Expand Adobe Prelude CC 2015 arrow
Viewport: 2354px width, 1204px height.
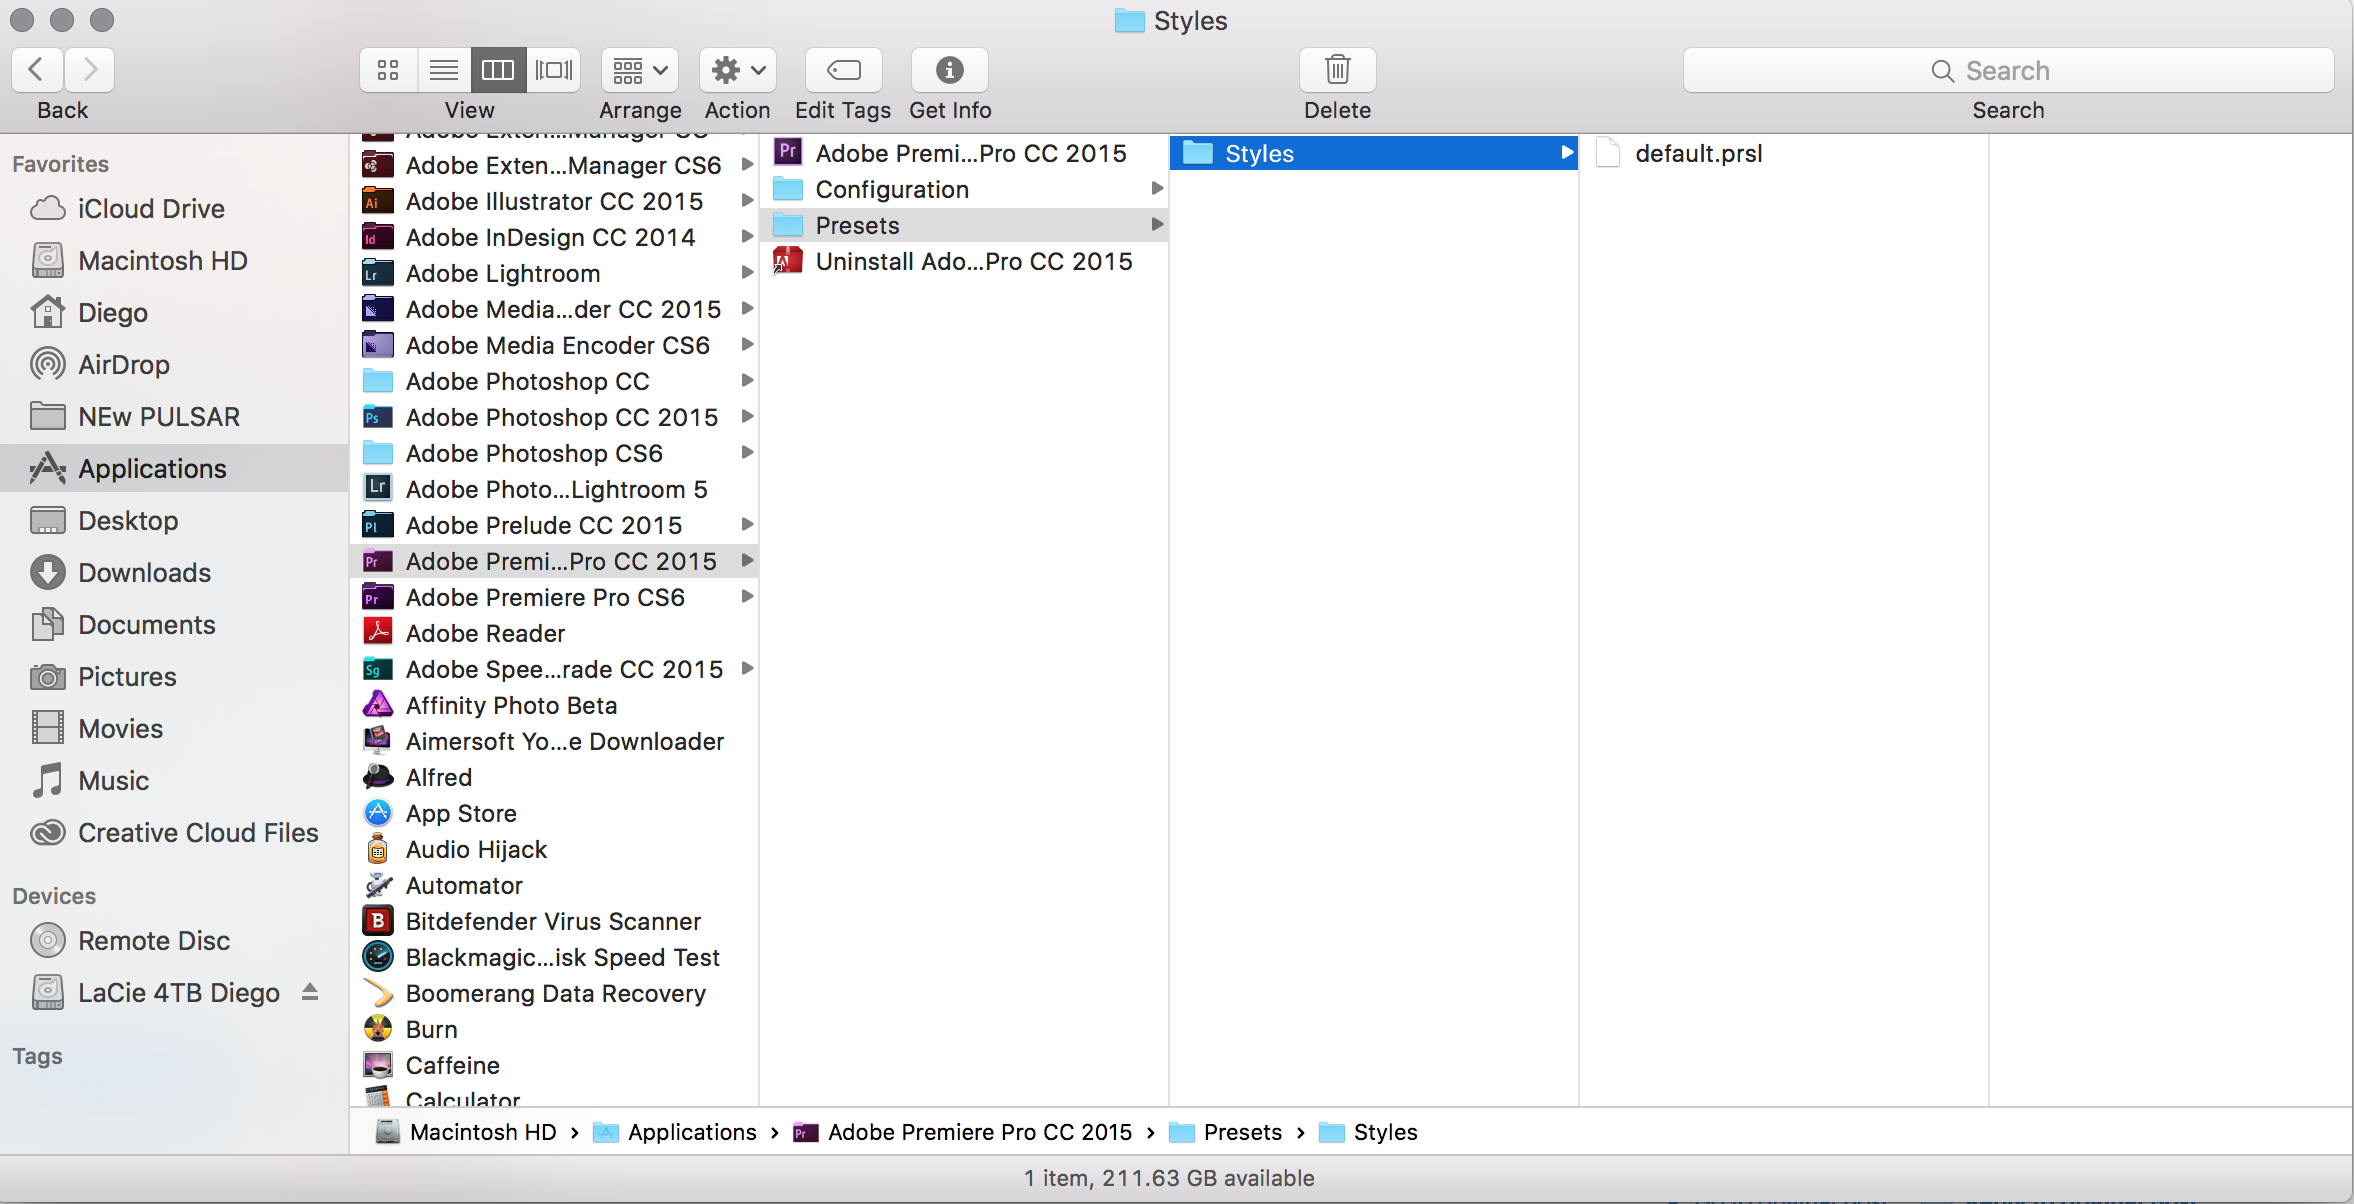747,525
